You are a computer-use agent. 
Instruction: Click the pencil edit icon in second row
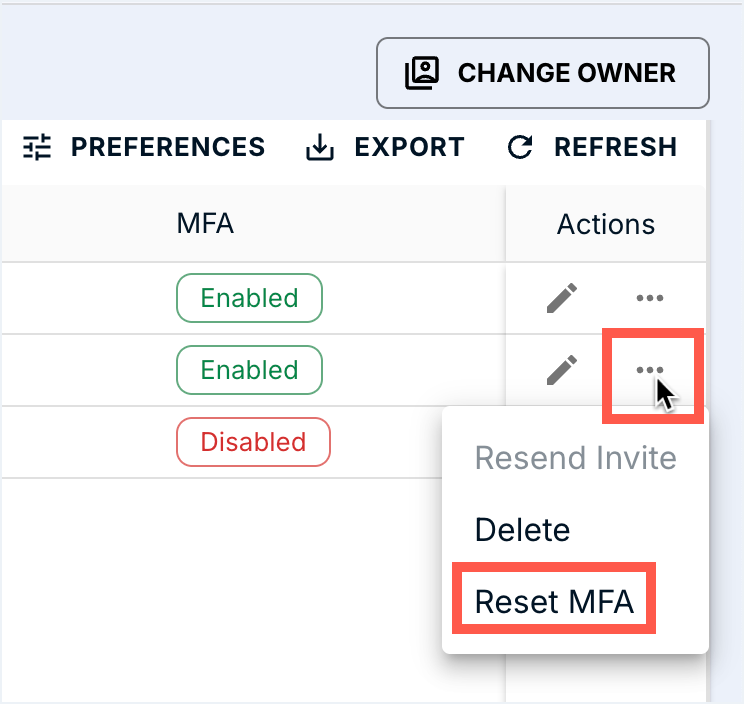(x=562, y=370)
